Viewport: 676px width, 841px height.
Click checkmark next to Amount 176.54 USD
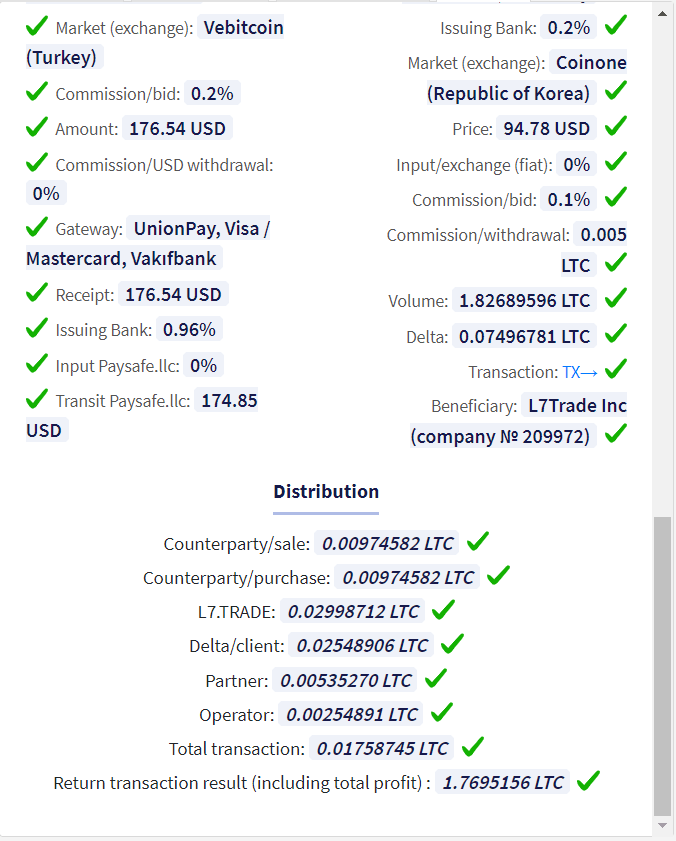[x=36, y=127]
